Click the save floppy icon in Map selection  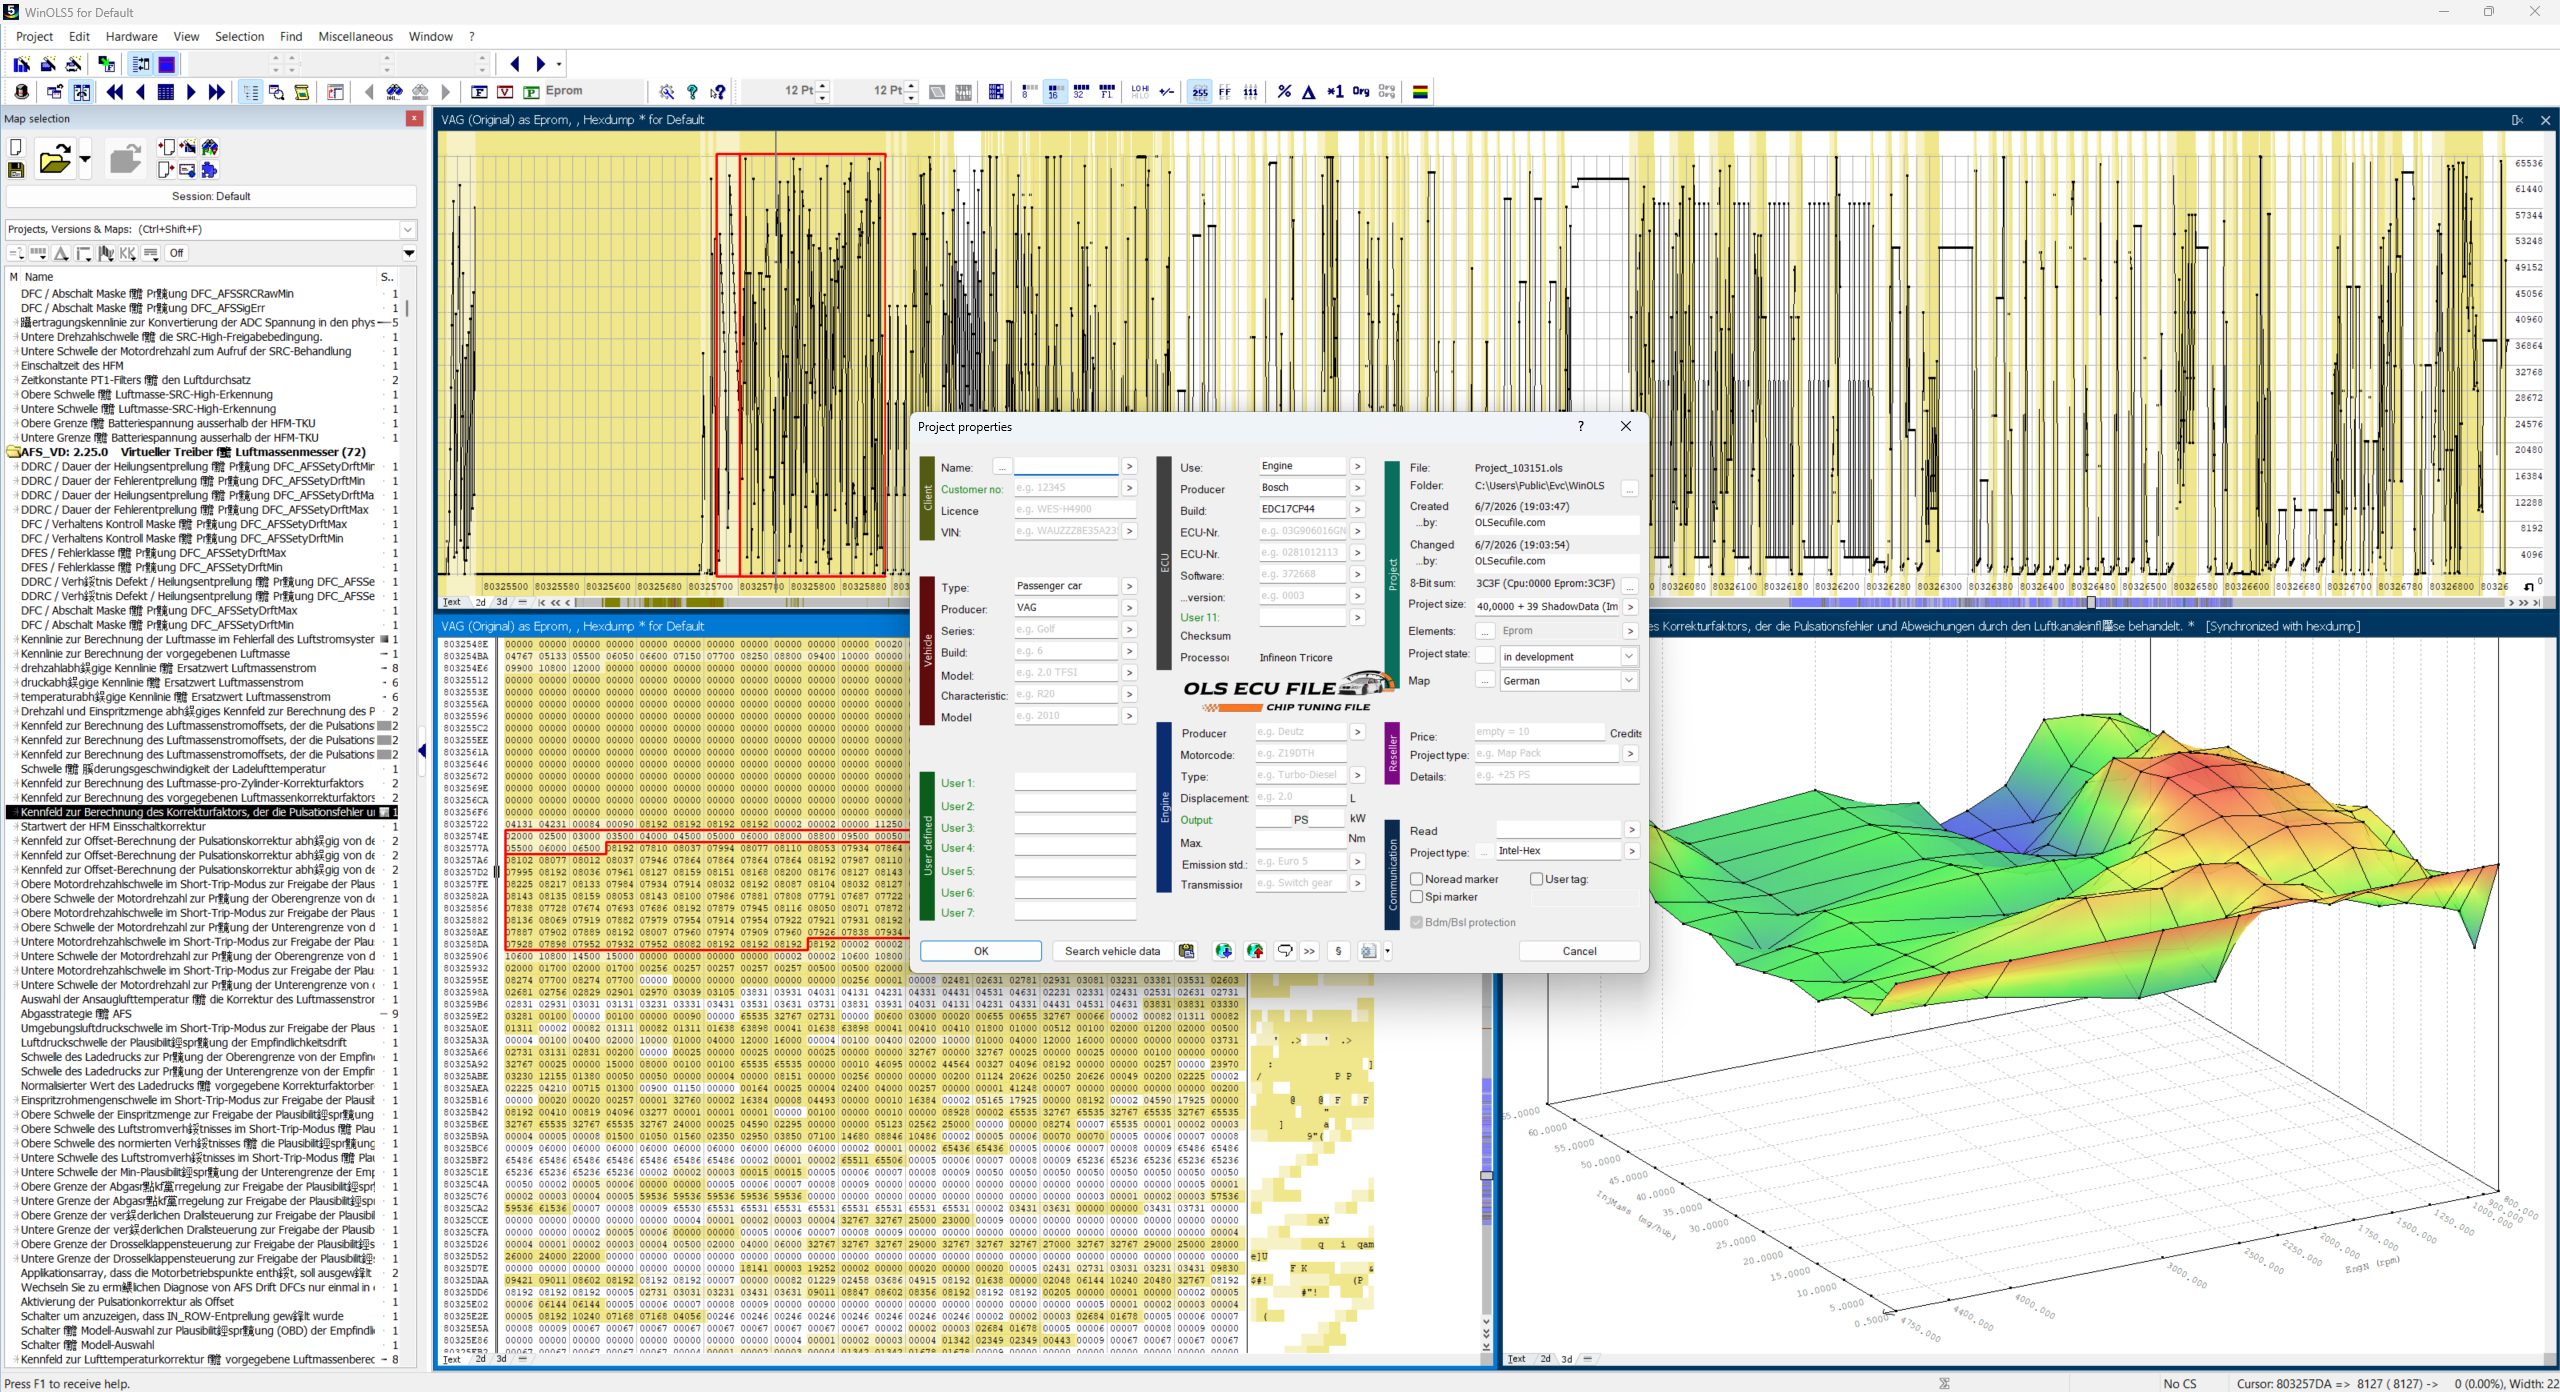pyautogui.click(x=16, y=170)
